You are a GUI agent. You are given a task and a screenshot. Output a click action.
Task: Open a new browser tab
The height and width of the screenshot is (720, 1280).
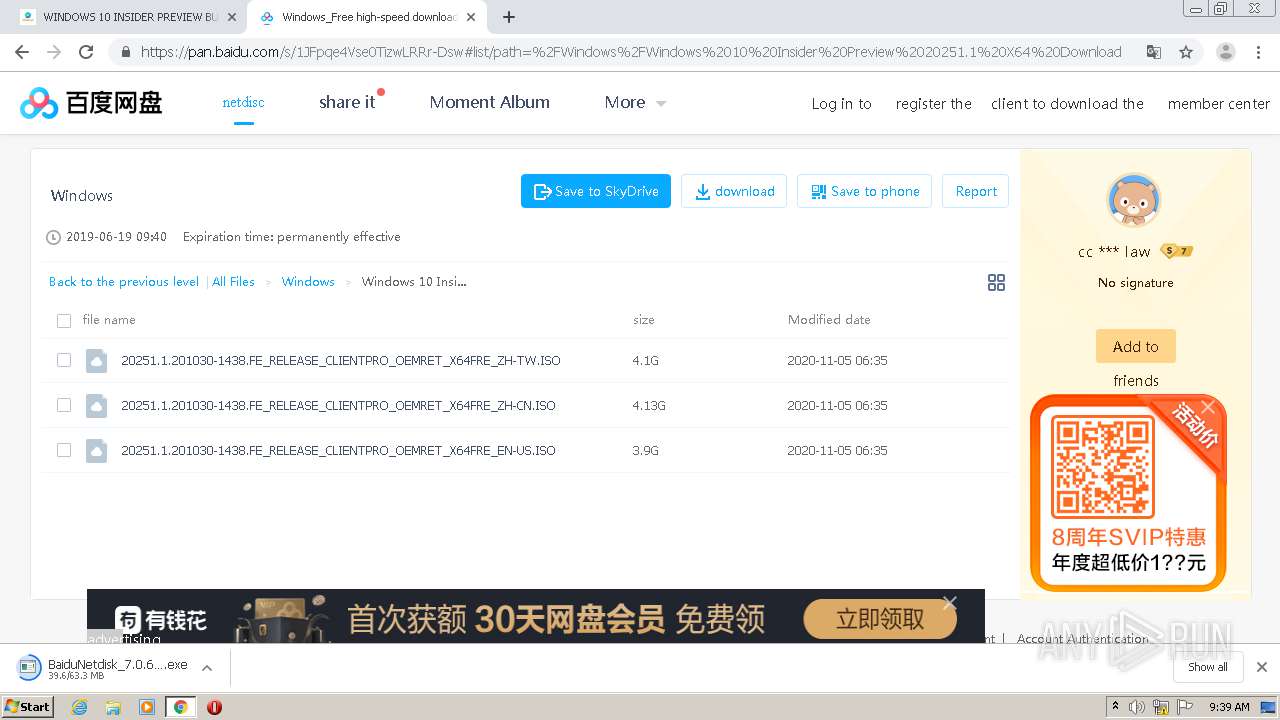click(509, 17)
